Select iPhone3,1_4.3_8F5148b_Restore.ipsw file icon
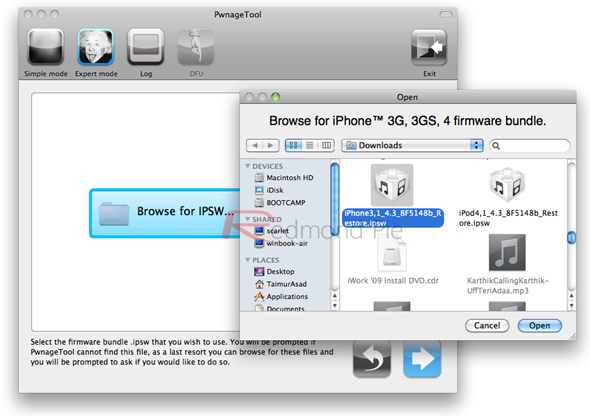Screen dimensions: 590x416 coord(392,185)
